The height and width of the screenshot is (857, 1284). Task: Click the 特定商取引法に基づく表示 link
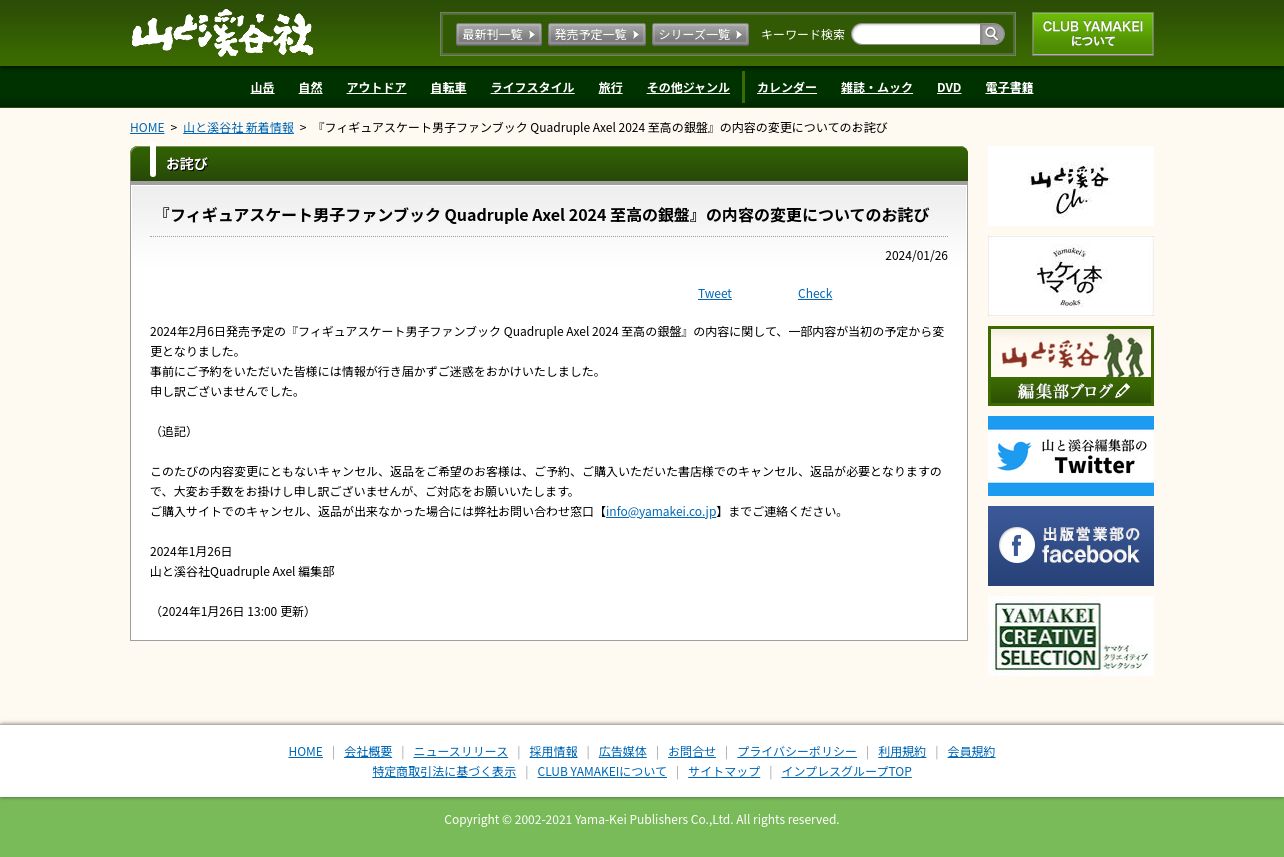click(444, 772)
